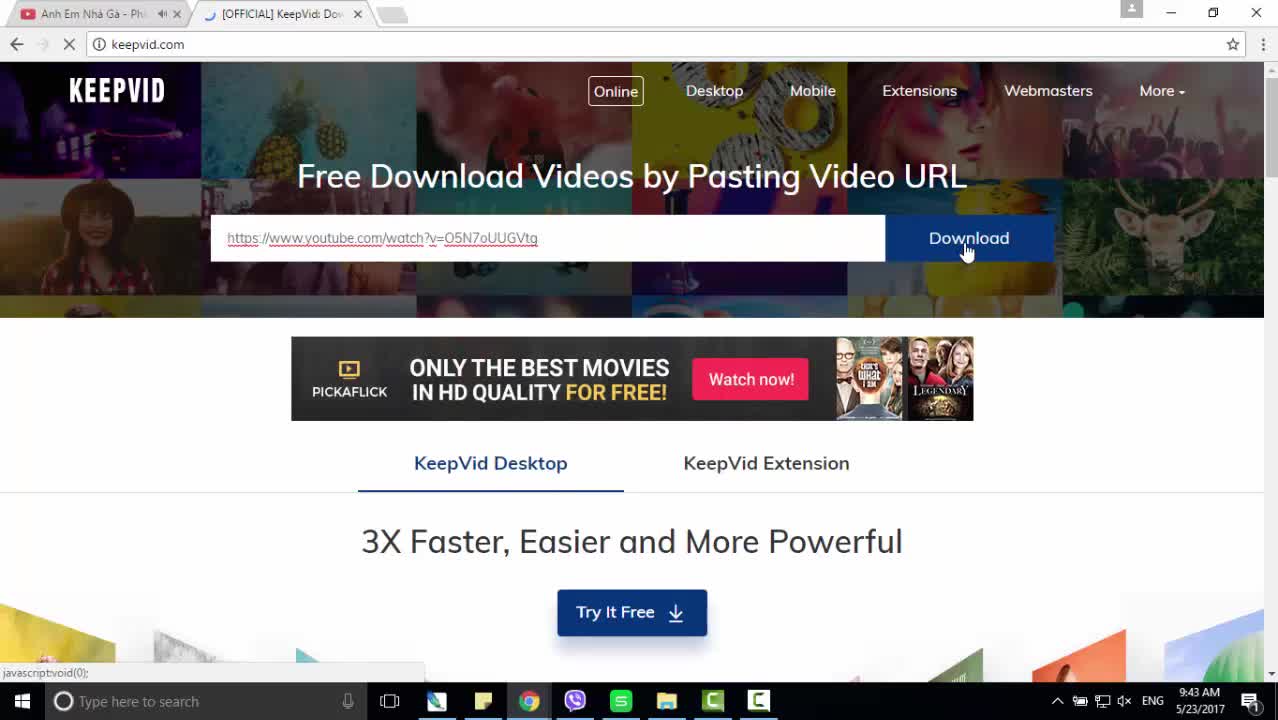The width and height of the screenshot is (1278, 720).
Task: Click the taskbar microphone icon
Action: (x=348, y=701)
